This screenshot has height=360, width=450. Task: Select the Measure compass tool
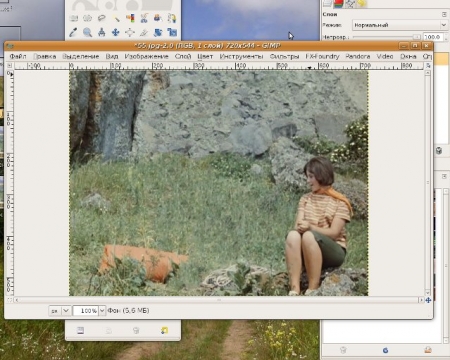pyautogui.click(x=102, y=32)
